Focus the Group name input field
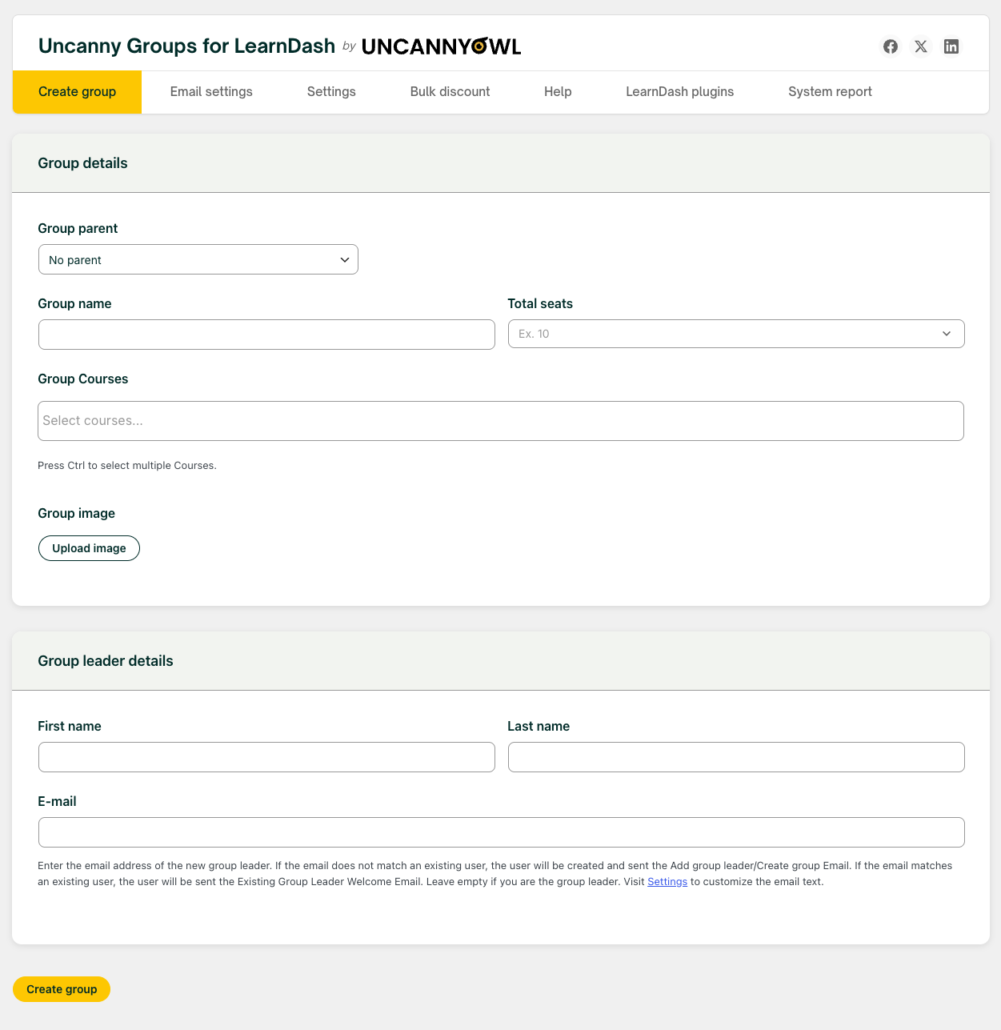Screen dimensions: 1001x1030 (267, 334)
